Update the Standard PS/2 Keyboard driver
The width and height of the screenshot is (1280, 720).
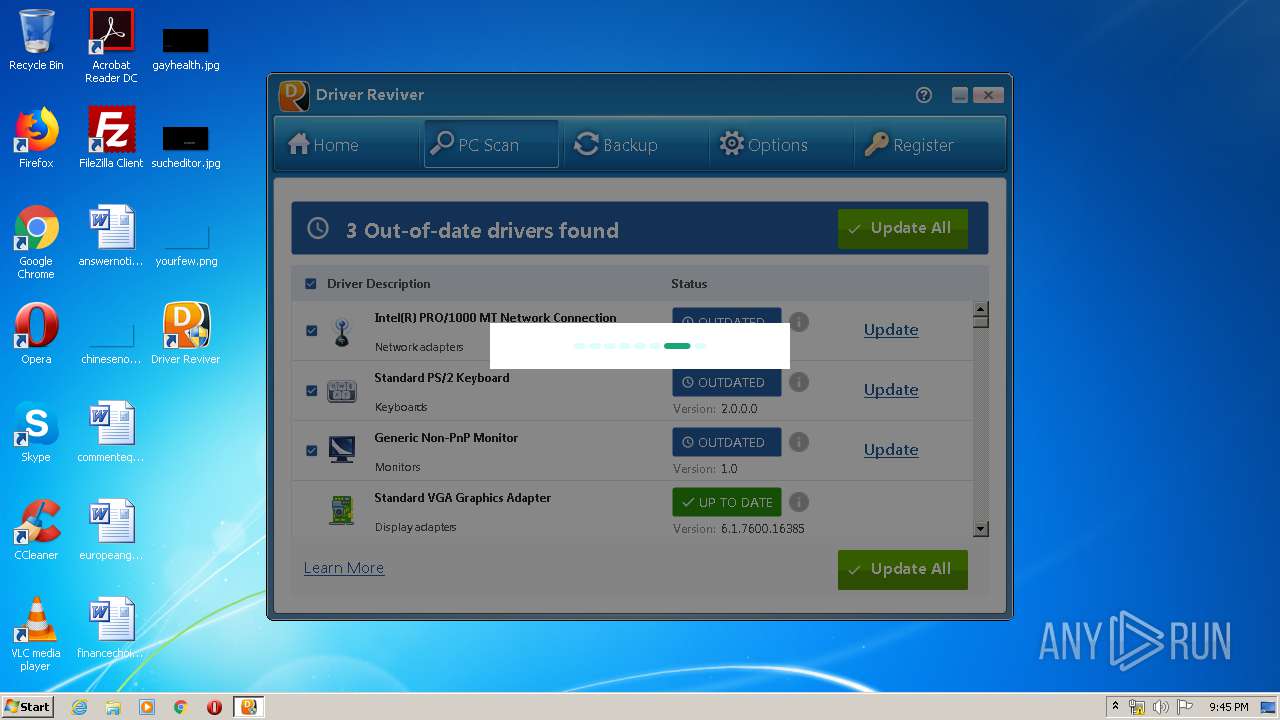click(891, 390)
